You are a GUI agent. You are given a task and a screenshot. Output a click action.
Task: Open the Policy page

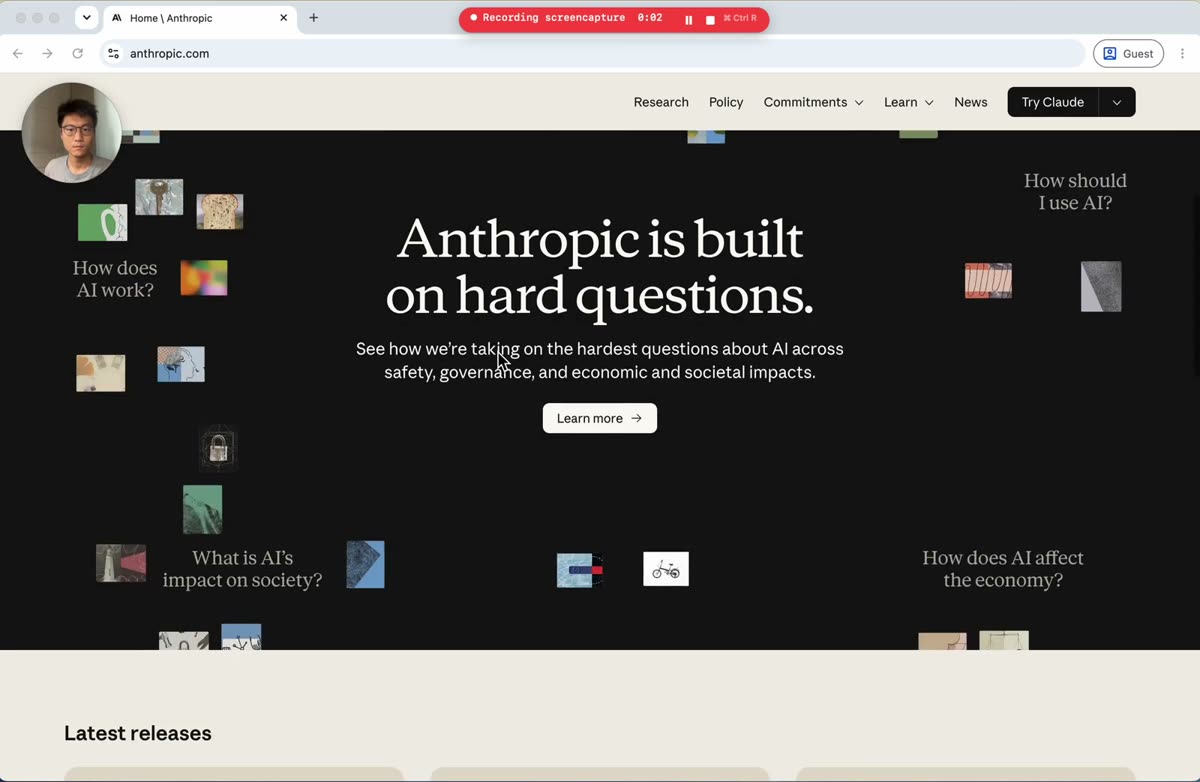click(726, 102)
